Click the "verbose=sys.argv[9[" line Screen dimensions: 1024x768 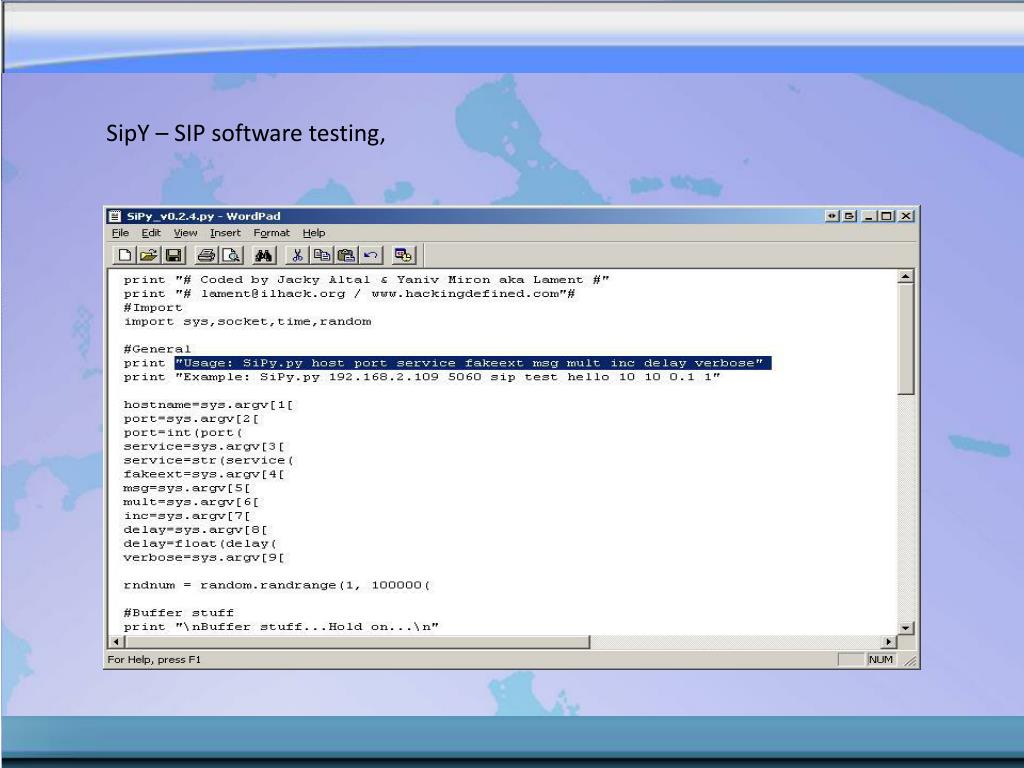pos(204,558)
